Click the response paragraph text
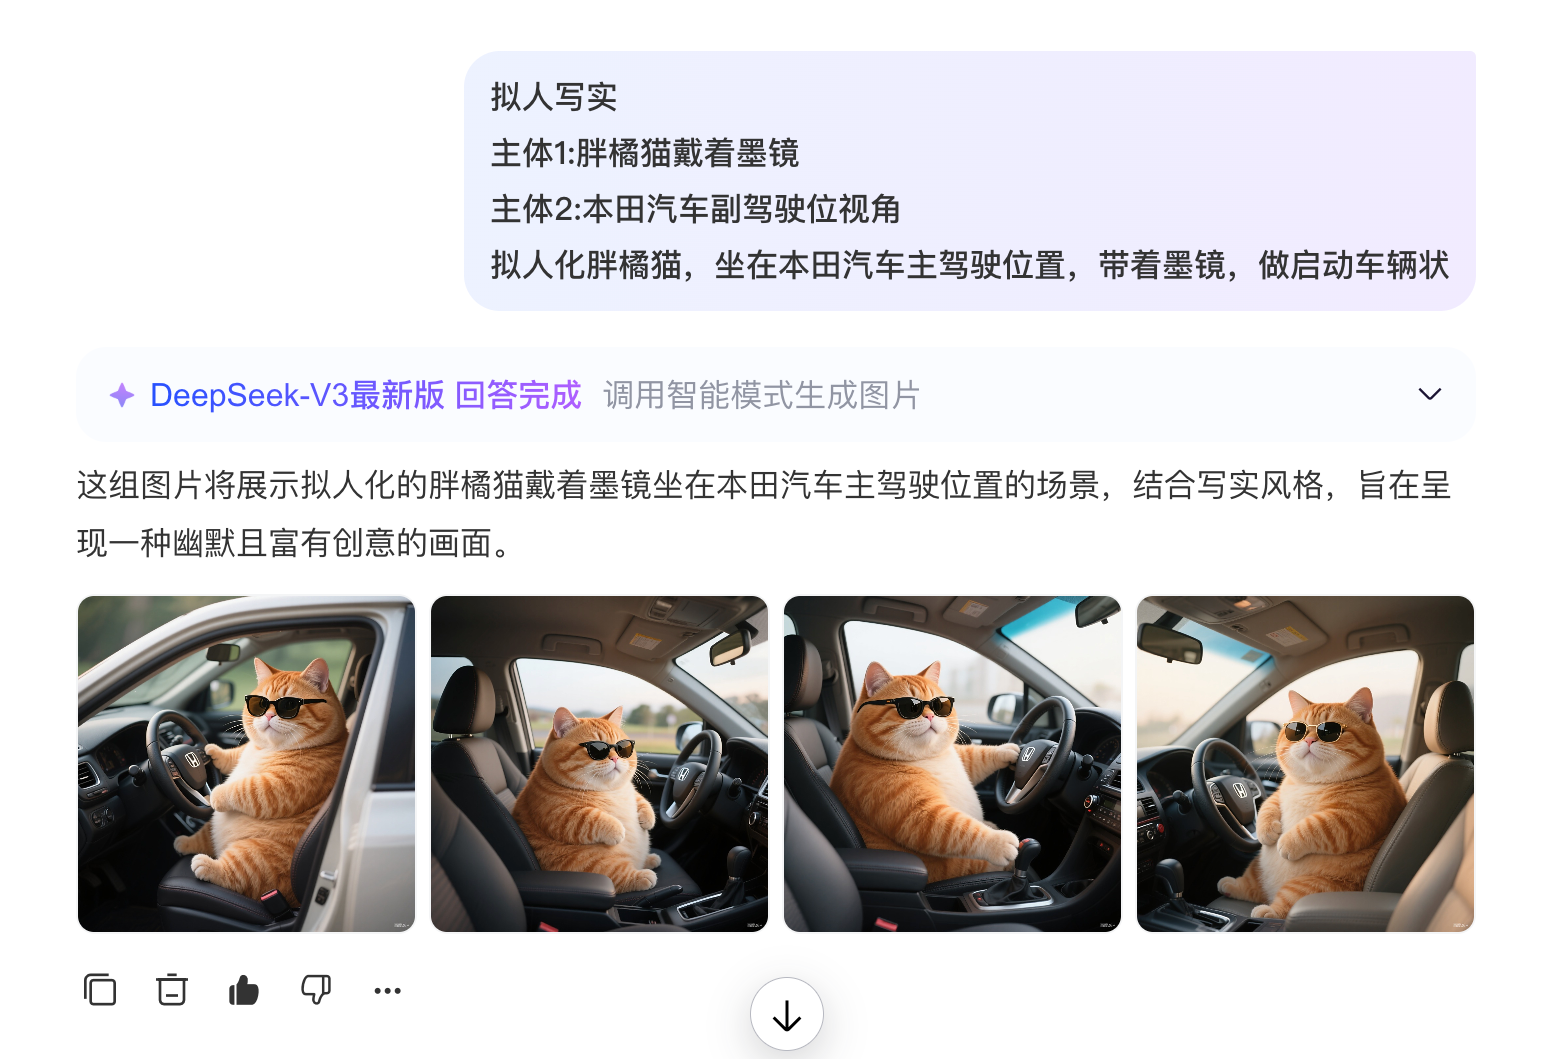 [x=765, y=514]
